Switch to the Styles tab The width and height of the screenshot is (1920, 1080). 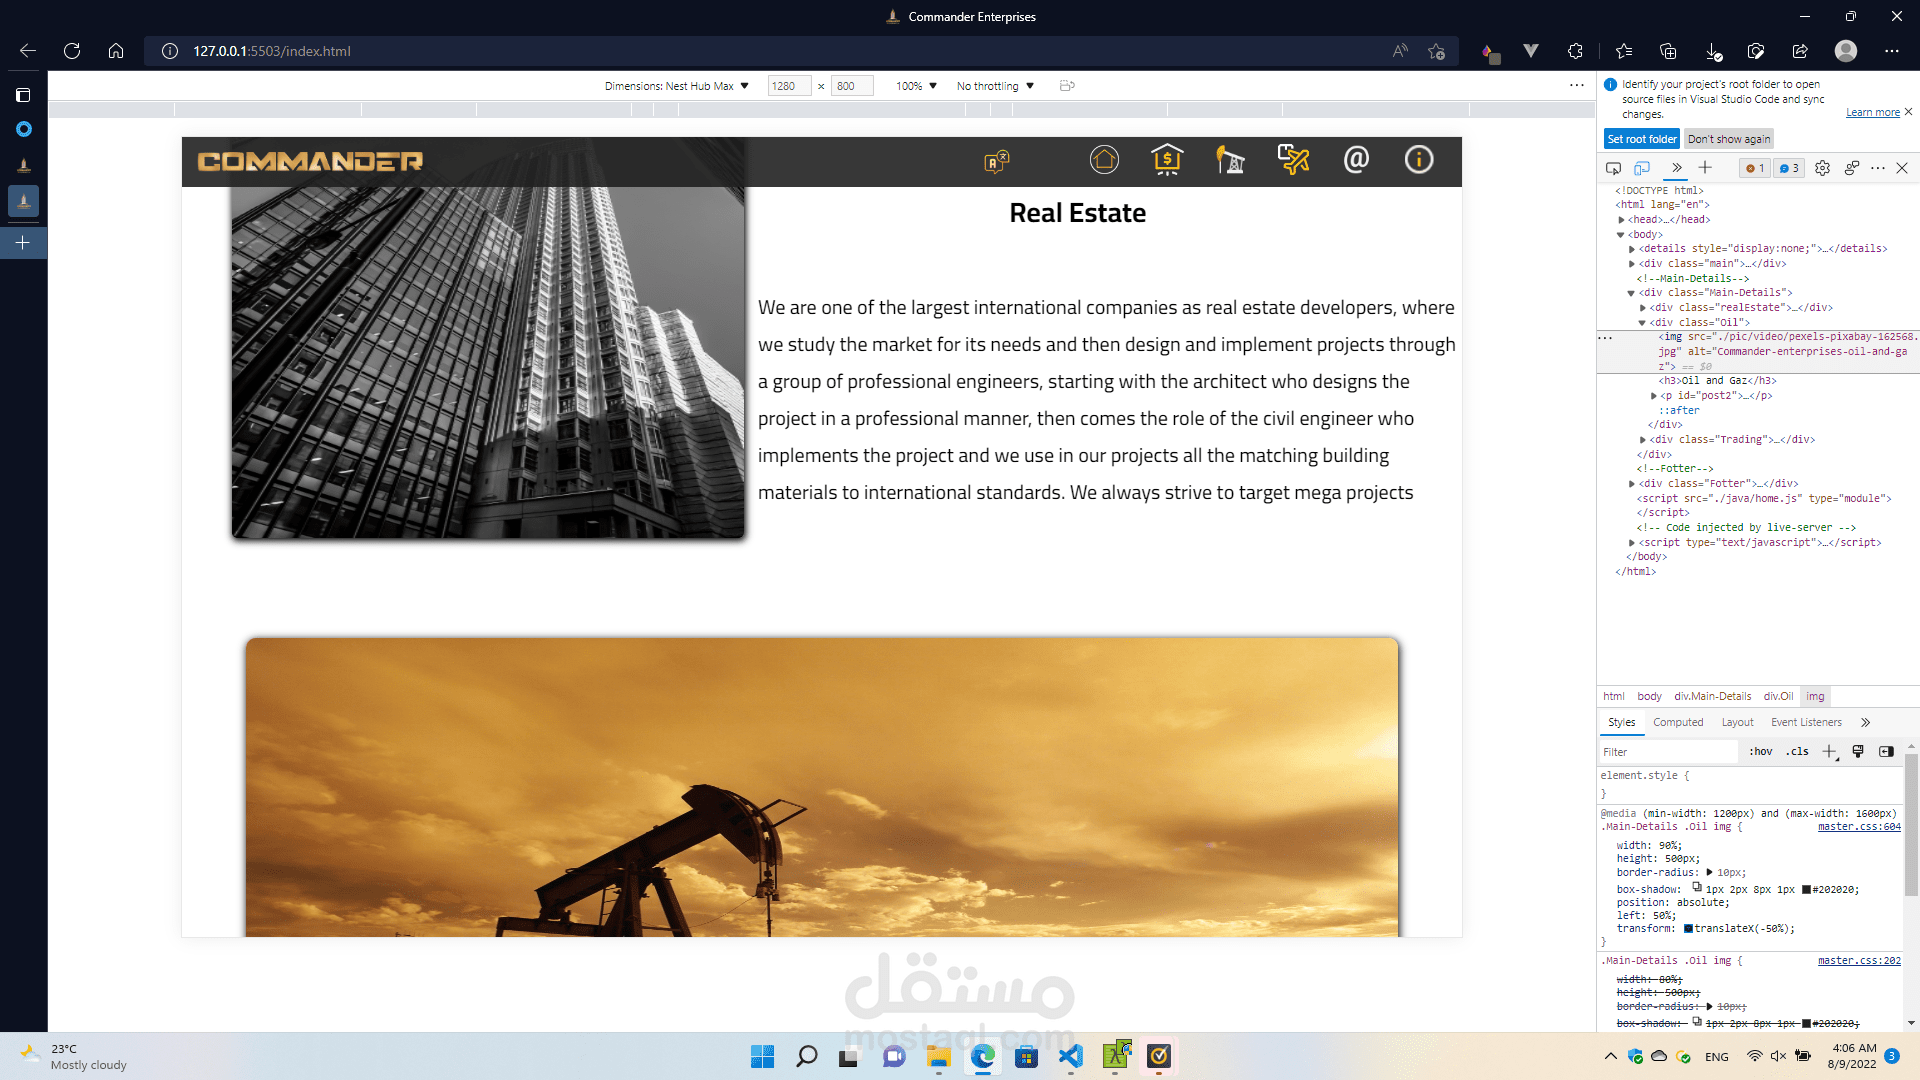1622,723
